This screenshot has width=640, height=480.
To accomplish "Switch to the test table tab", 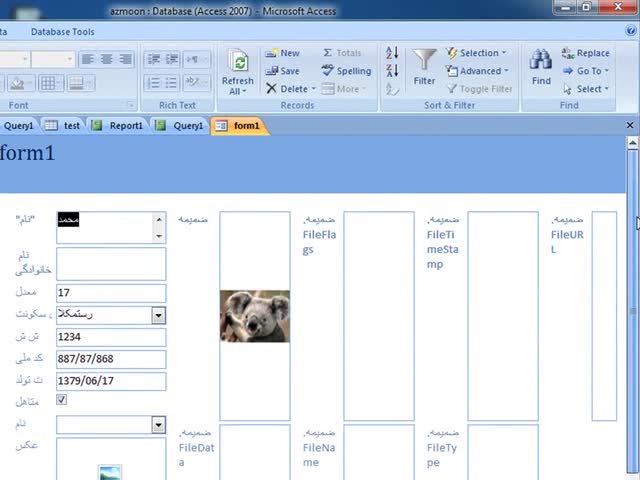I will pyautogui.click(x=63, y=126).
